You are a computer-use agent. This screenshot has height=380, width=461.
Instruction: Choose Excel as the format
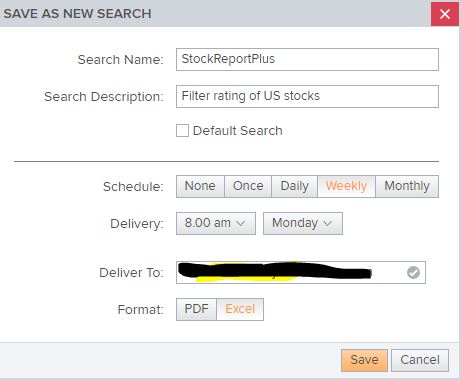click(240, 309)
